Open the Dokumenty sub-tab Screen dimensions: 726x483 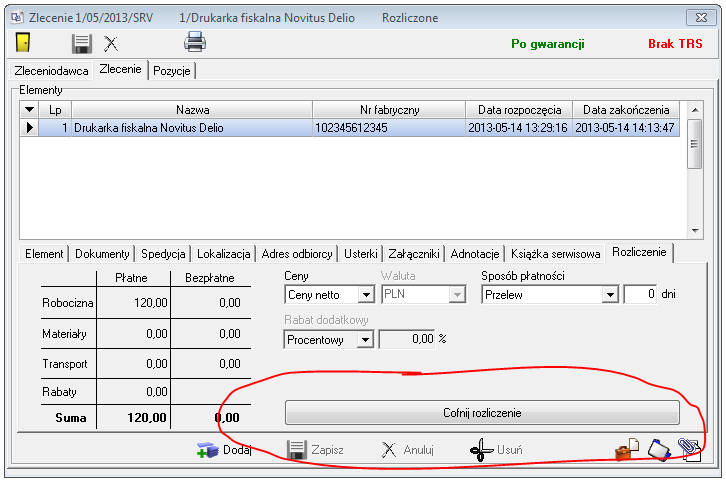click(102, 254)
